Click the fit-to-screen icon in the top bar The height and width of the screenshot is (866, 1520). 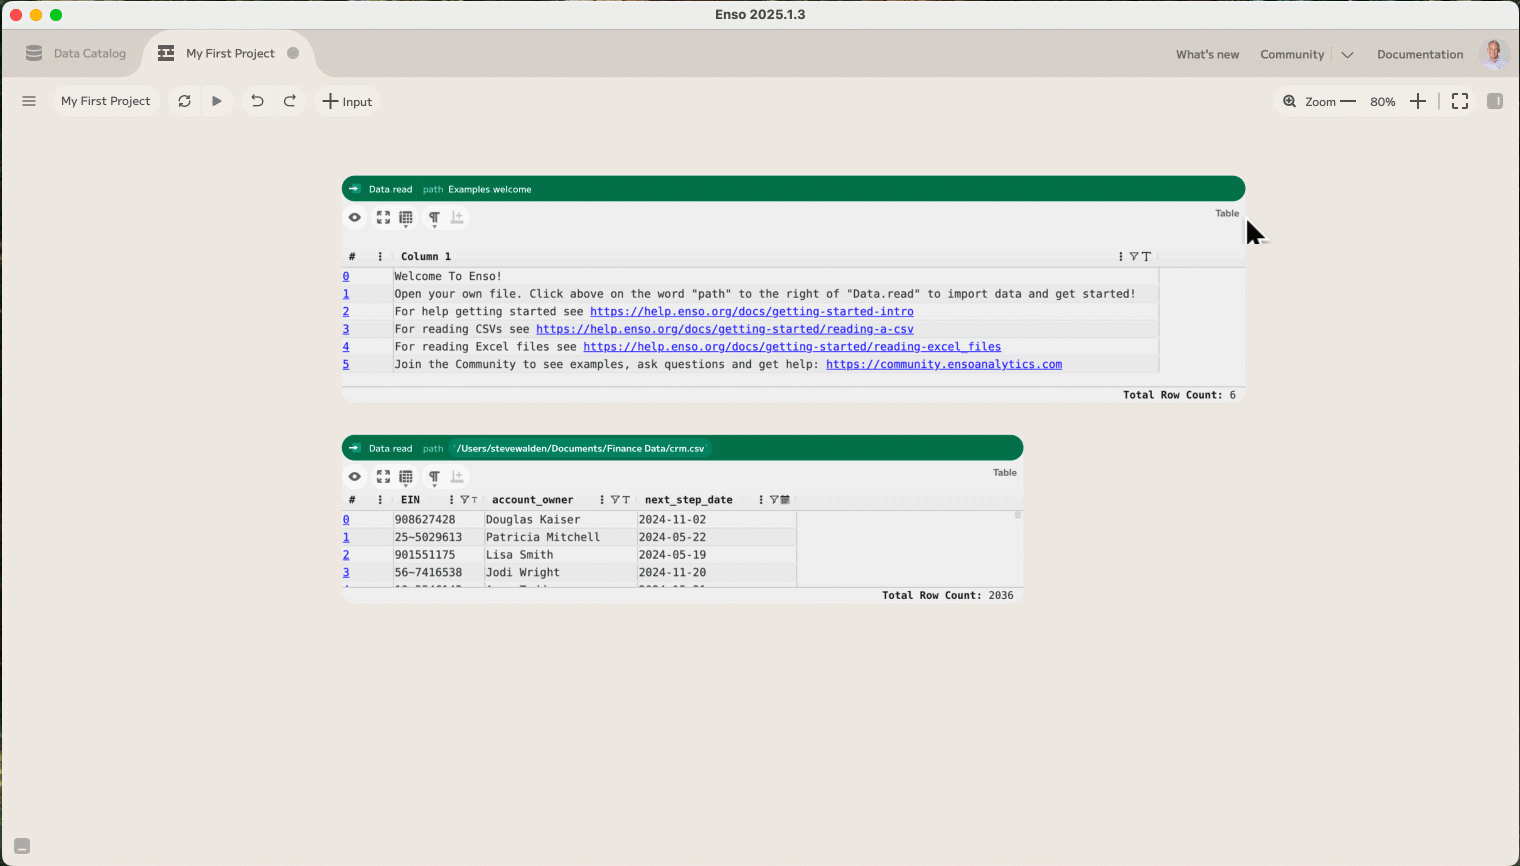point(1460,101)
